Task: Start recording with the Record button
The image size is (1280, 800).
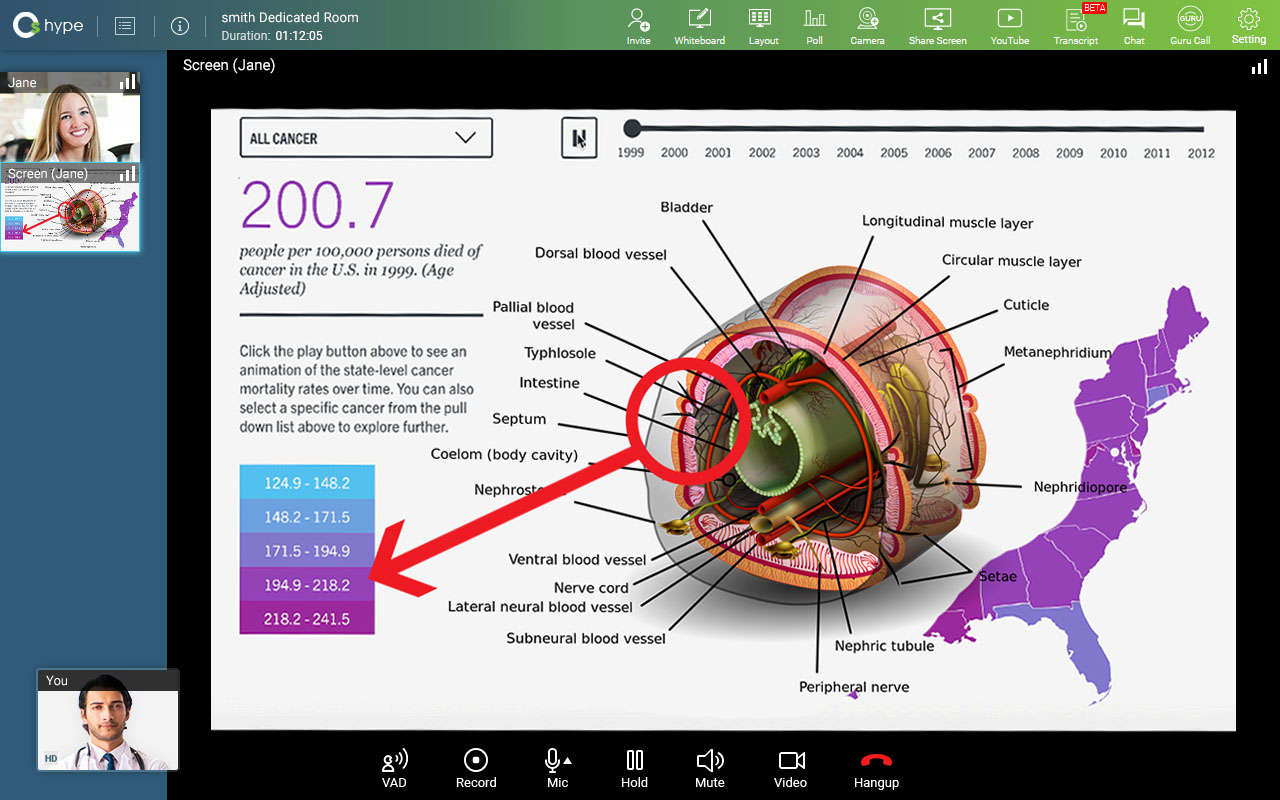Action: (x=476, y=768)
